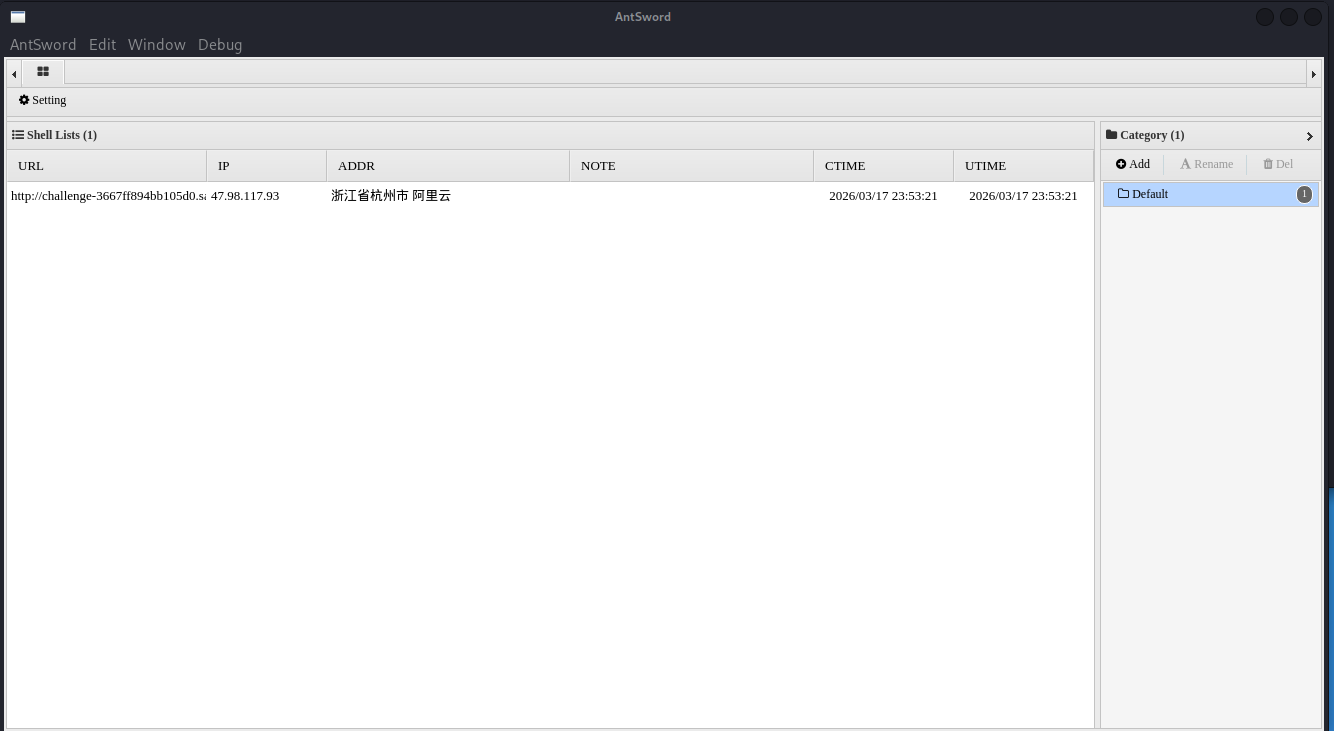Click the IP cell 47.98.117.93
Viewport: 1334px width, 731px height.
(245, 196)
